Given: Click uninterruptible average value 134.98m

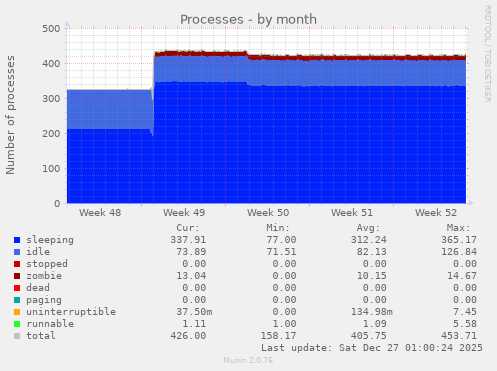Looking at the screenshot, I should pos(372,312).
